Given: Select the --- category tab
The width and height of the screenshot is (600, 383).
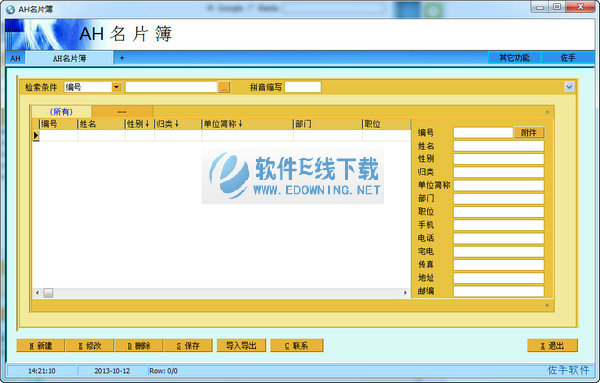Looking at the screenshot, I should pyautogui.click(x=122, y=112).
